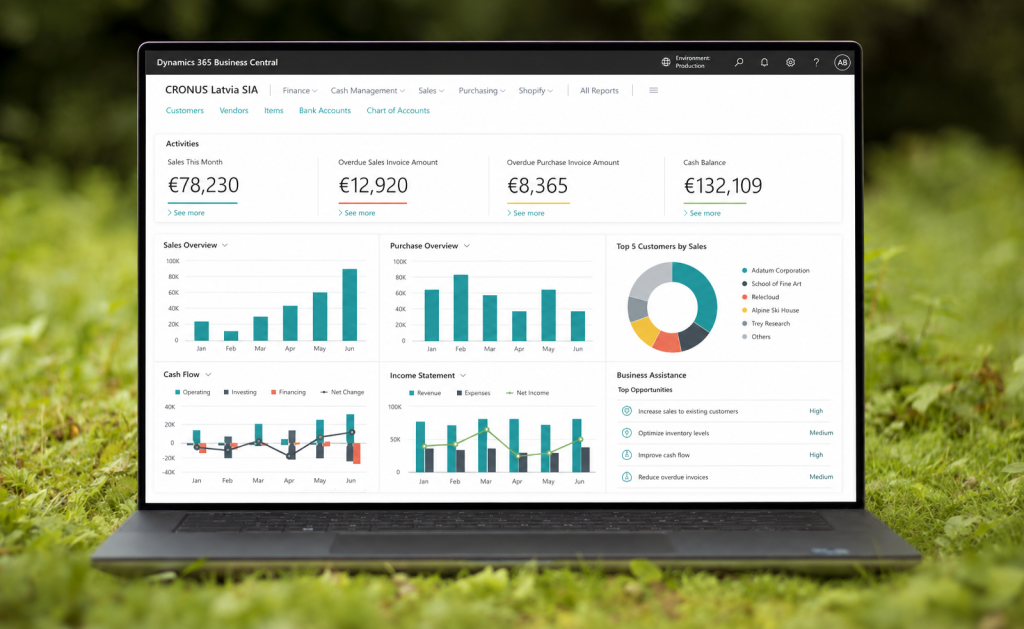Toggle the Financing legend entry in Cash Flow
1024x629 pixels.
tap(288, 393)
